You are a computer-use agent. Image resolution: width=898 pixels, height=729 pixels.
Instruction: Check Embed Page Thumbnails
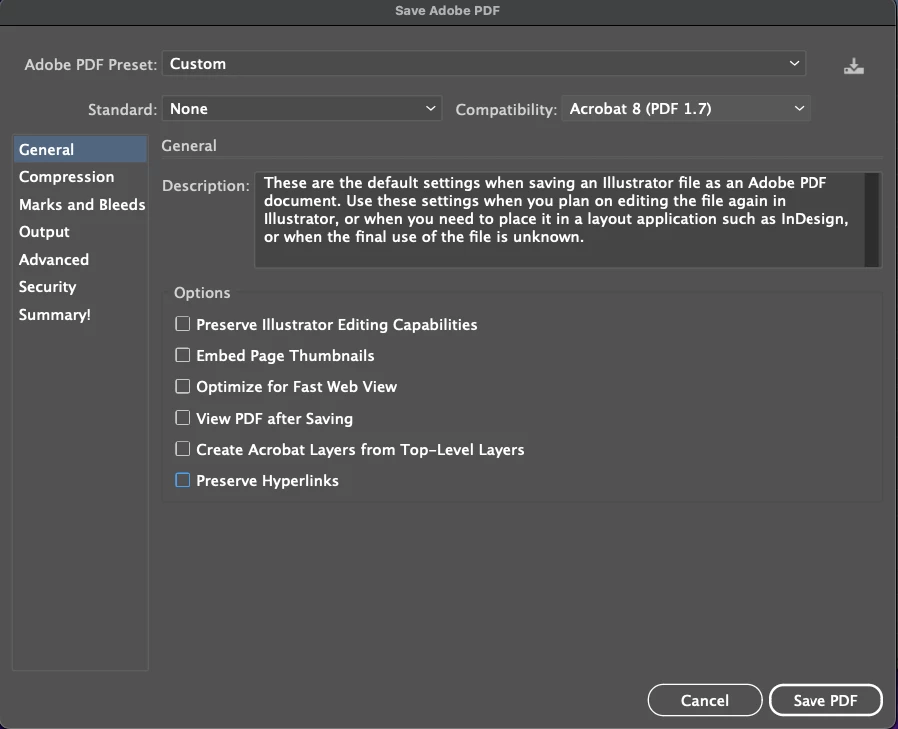(183, 355)
